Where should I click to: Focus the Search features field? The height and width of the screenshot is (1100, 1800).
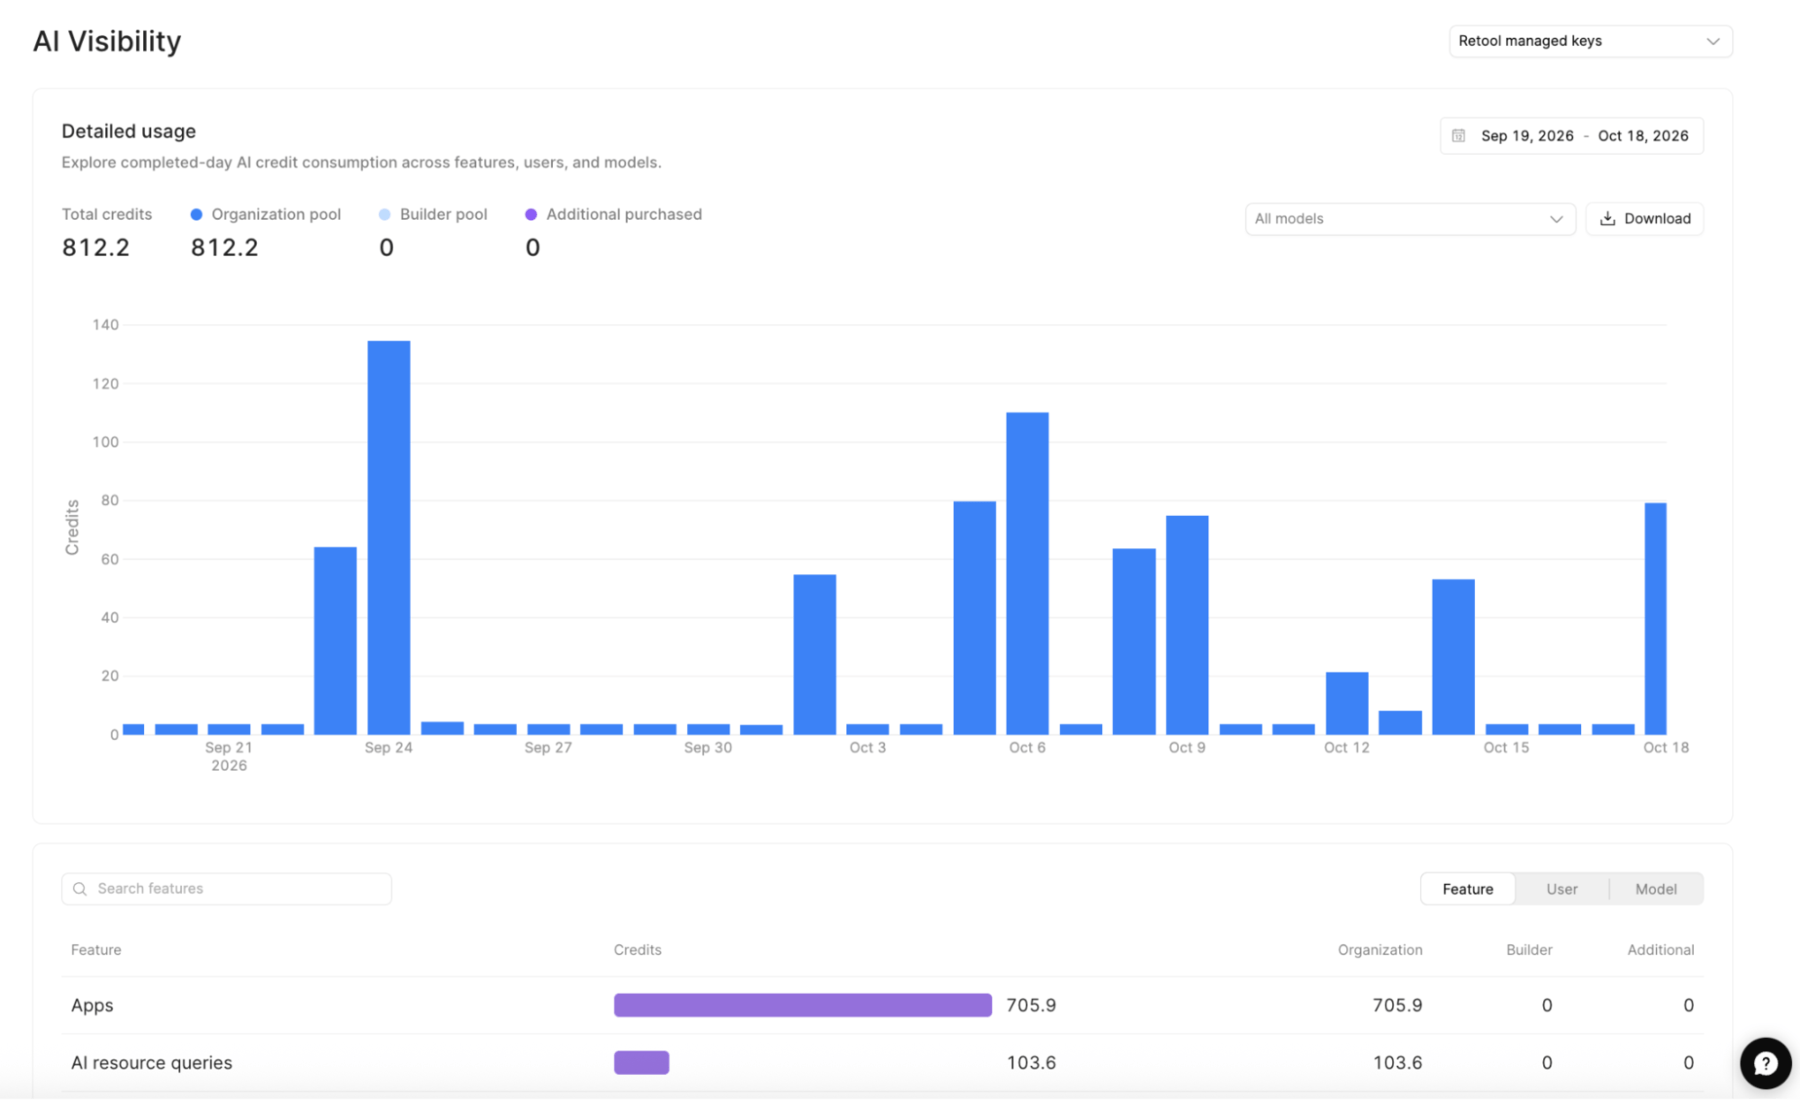227,889
